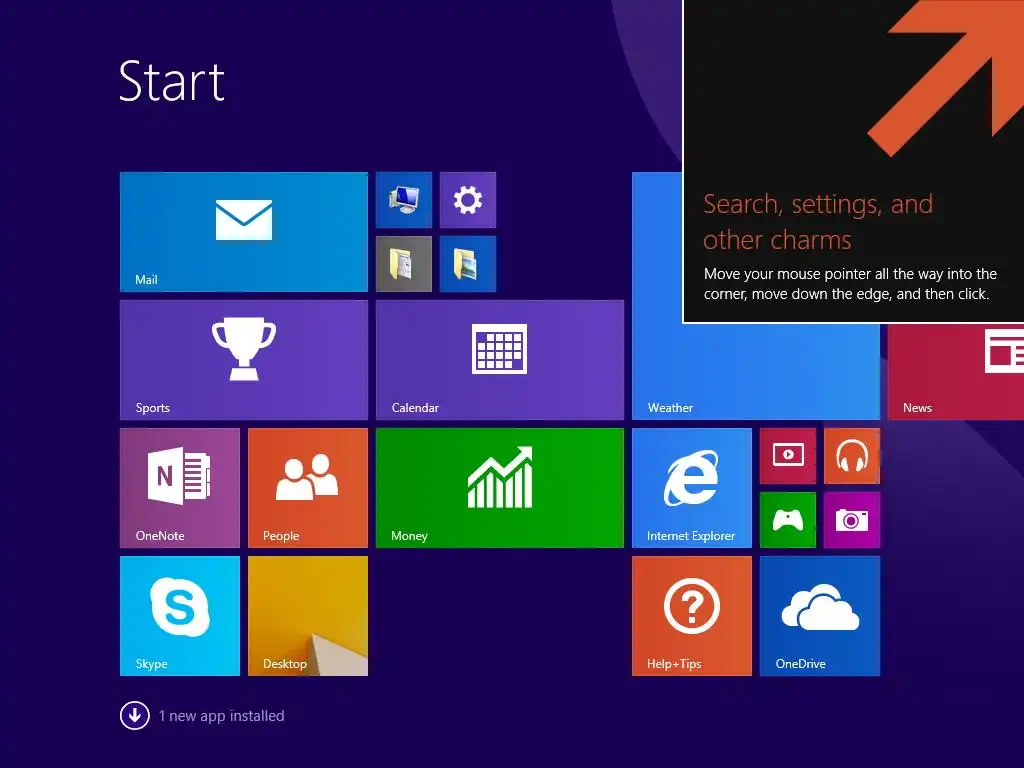Open the OneDrive tile
Screen dimensions: 1024x768
820,616
